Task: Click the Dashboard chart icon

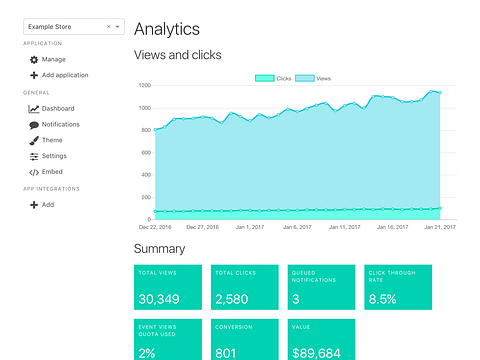Action: click(34, 109)
